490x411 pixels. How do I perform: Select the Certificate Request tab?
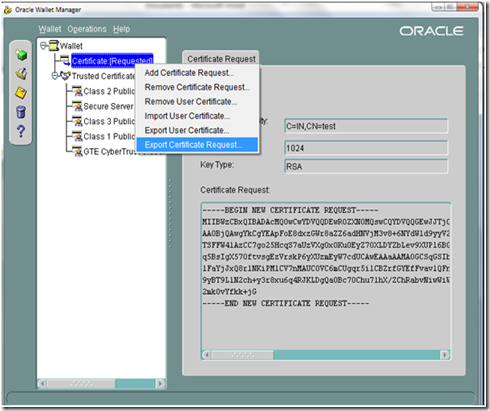221,59
